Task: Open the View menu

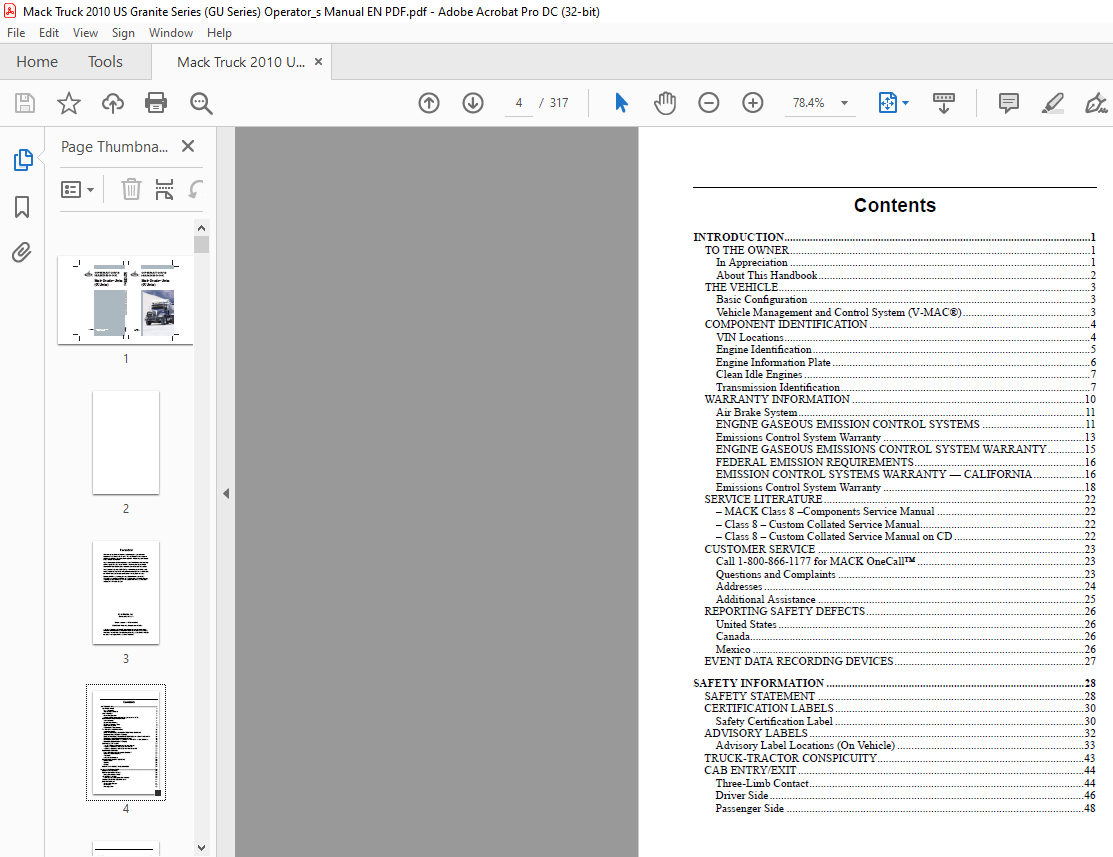Action: (x=85, y=33)
